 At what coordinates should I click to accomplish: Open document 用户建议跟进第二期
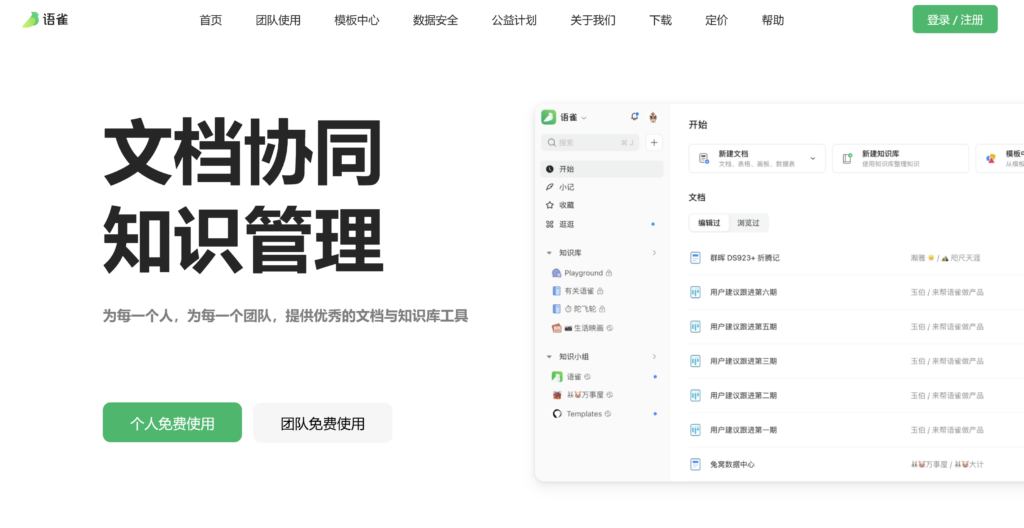(x=743, y=395)
